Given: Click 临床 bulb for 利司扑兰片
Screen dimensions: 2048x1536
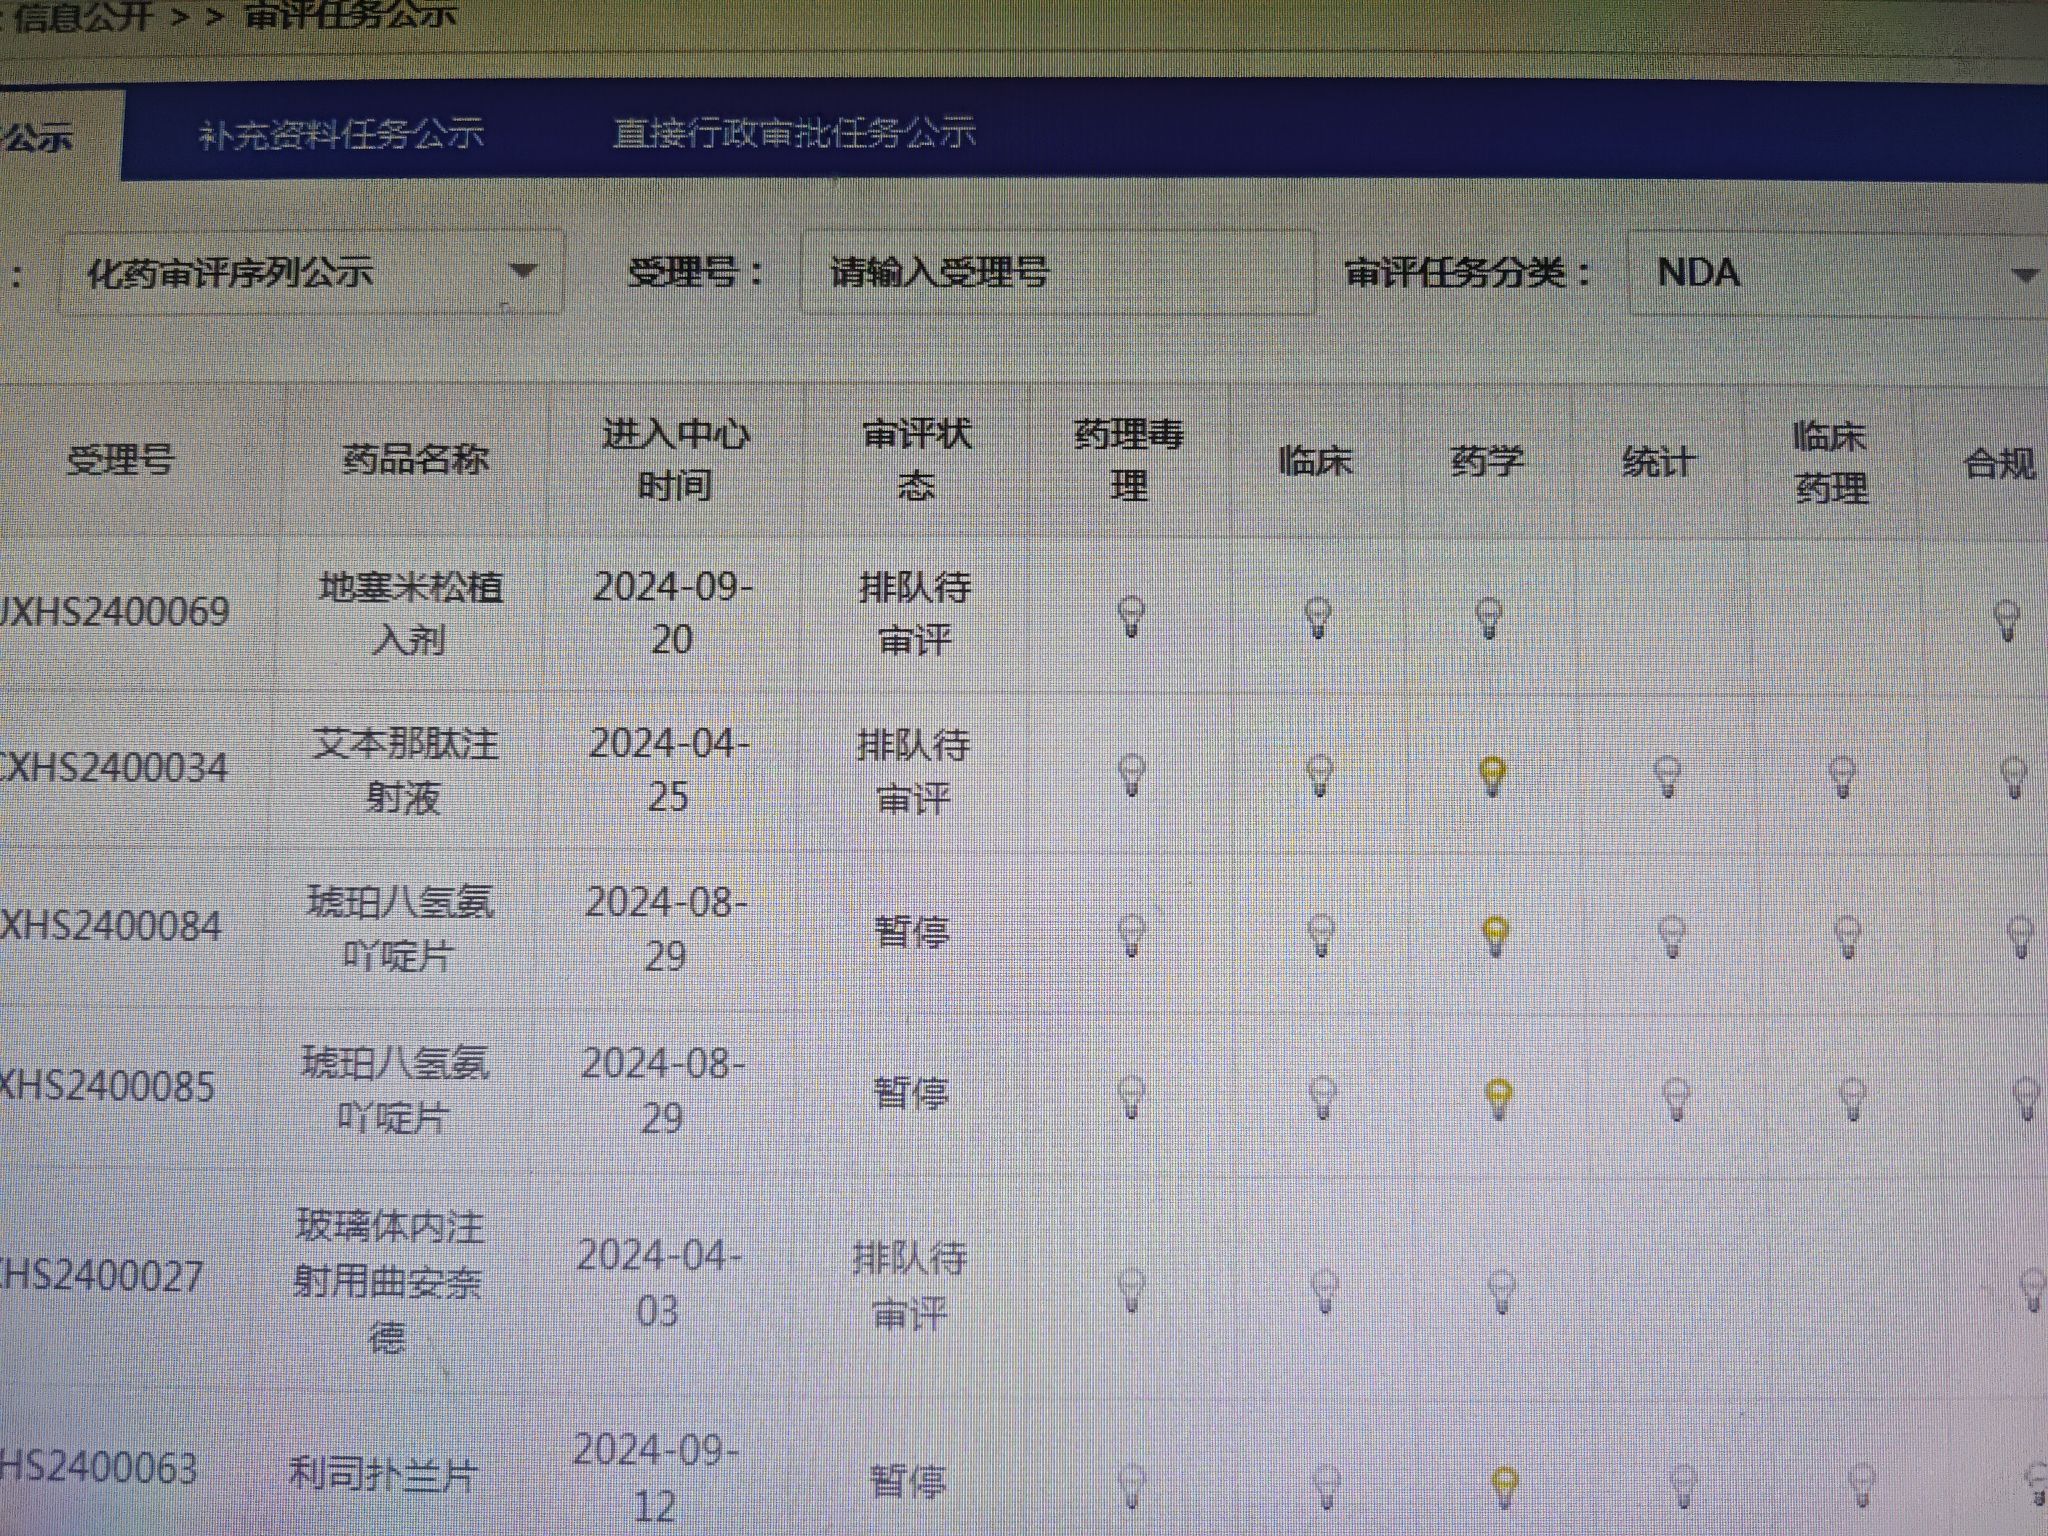Looking at the screenshot, I should click(x=1327, y=1486).
